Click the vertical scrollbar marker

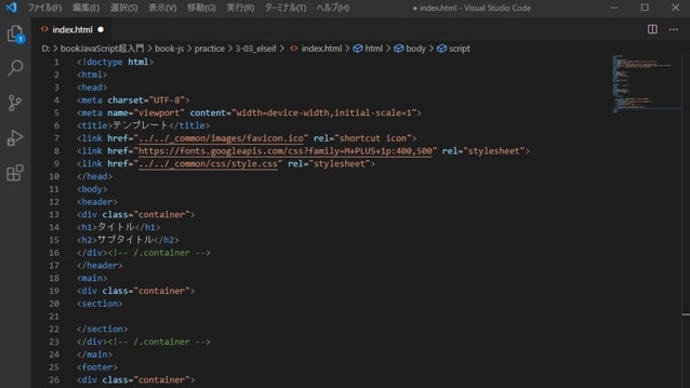[686, 315]
